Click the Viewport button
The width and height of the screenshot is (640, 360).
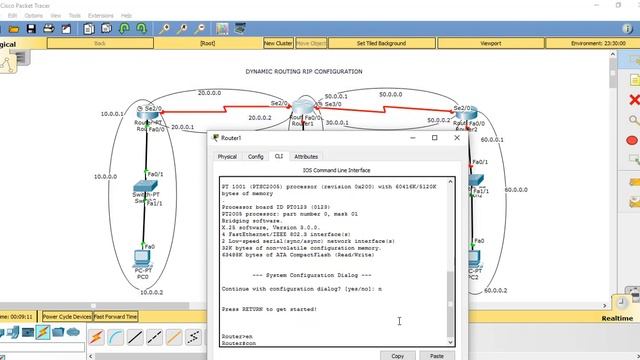pos(491,43)
